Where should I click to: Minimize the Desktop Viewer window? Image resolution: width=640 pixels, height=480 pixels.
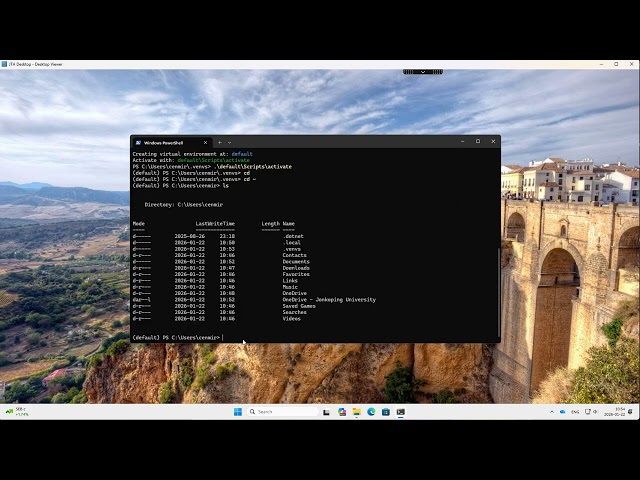click(601, 64)
